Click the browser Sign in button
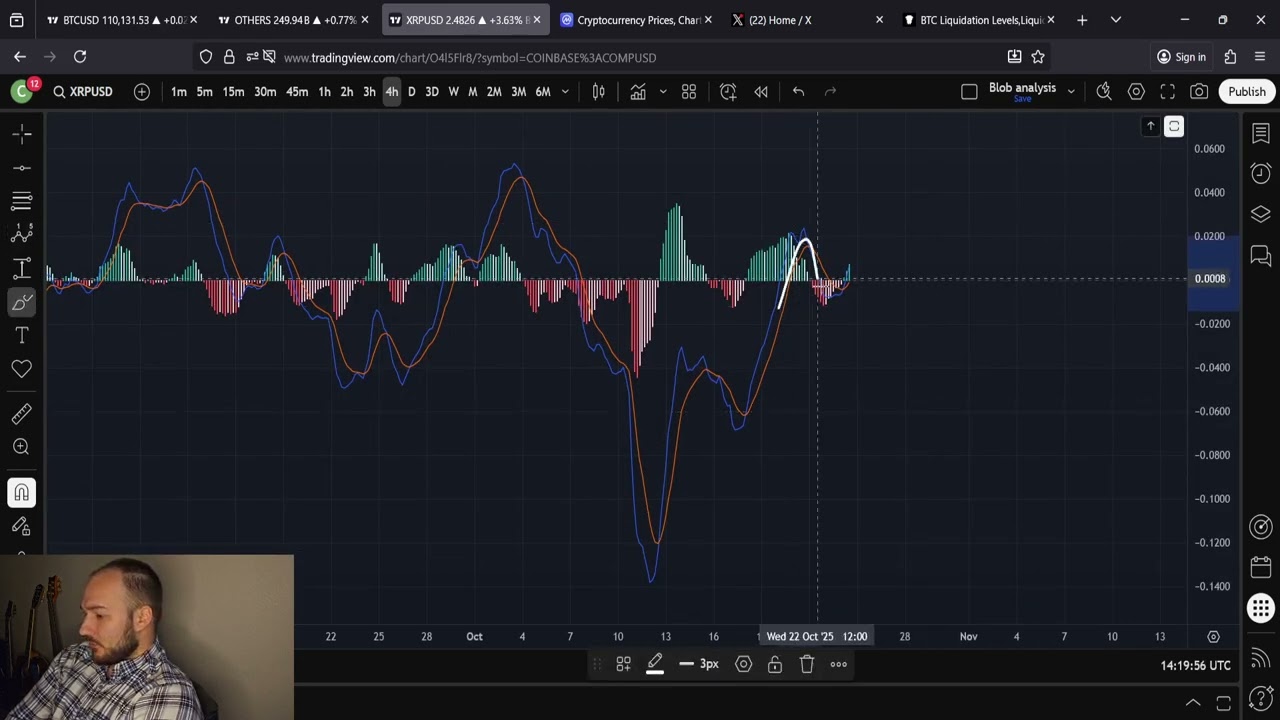The image size is (1280, 720). click(x=1181, y=57)
